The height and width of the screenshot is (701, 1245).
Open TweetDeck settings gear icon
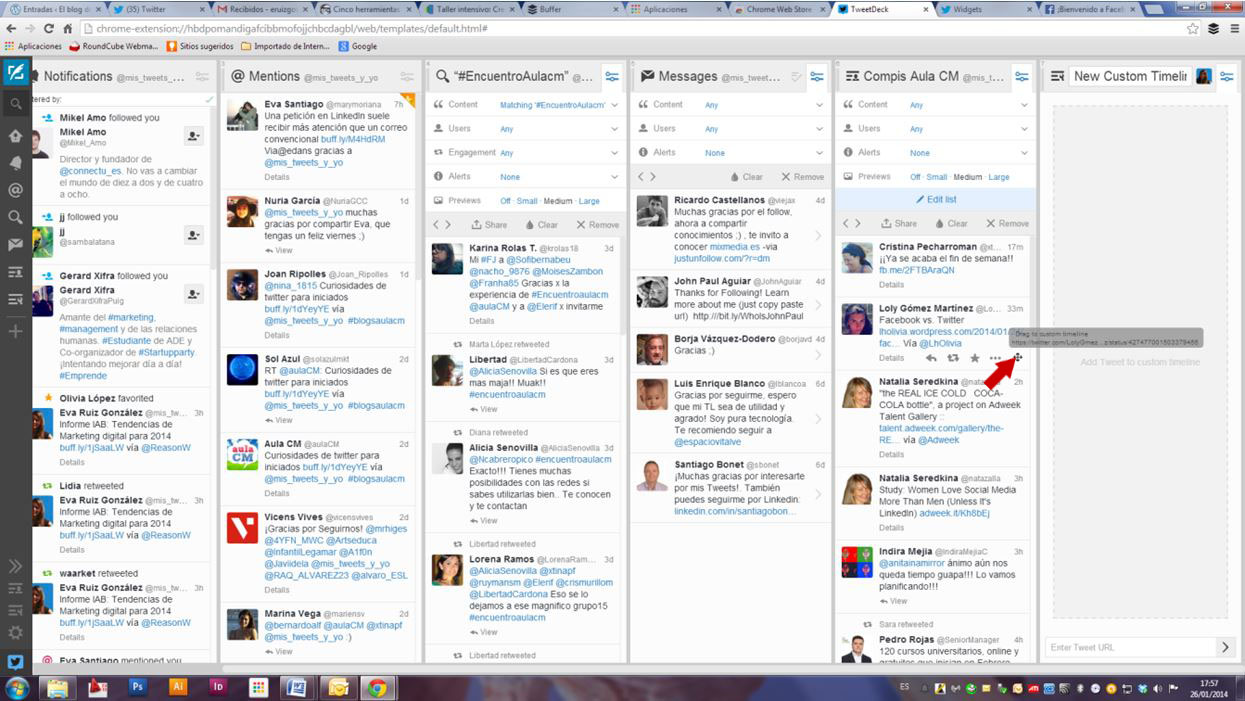[x=15, y=632]
